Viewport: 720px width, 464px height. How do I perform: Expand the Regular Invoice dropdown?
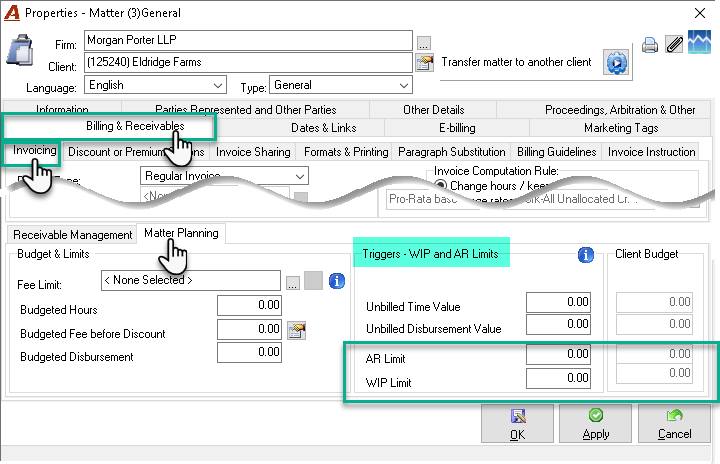point(224,176)
